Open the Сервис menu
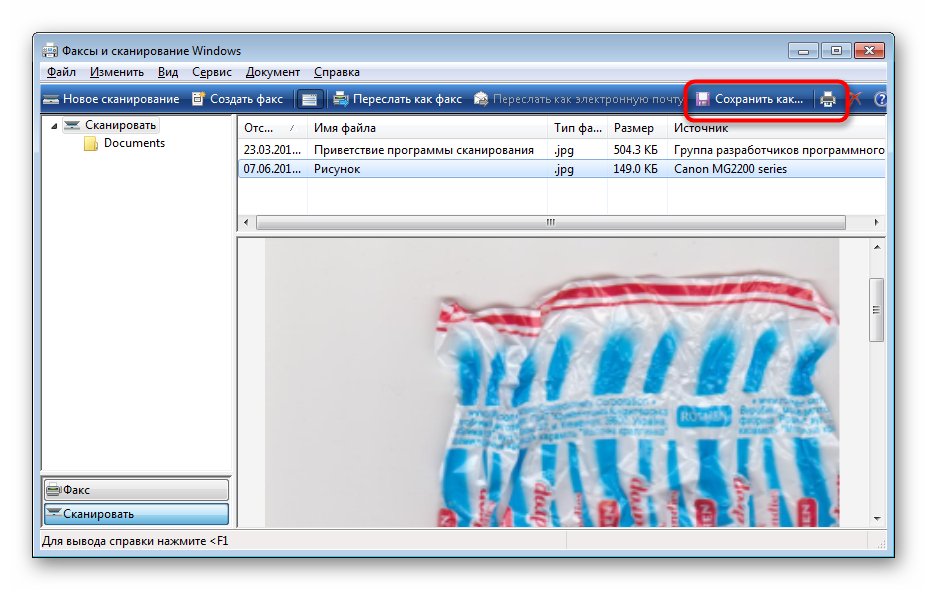This screenshot has height=590, width=927. tap(212, 72)
